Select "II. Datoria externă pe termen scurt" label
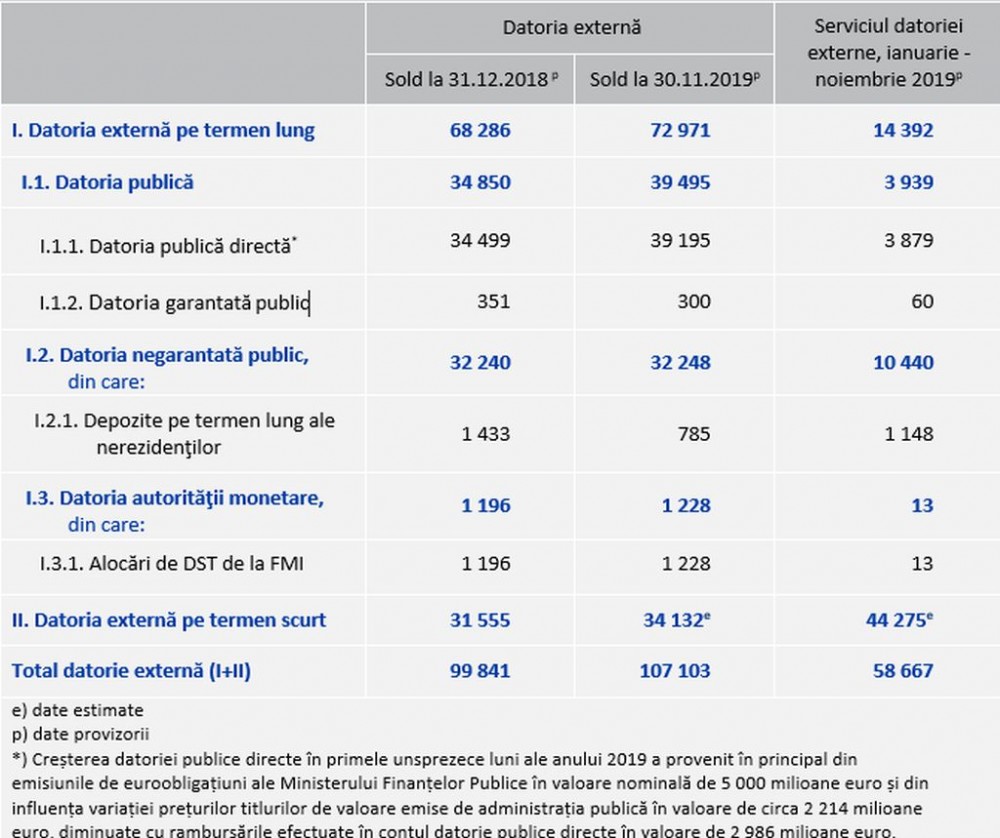The height and width of the screenshot is (838, 1000). (169, 620)
